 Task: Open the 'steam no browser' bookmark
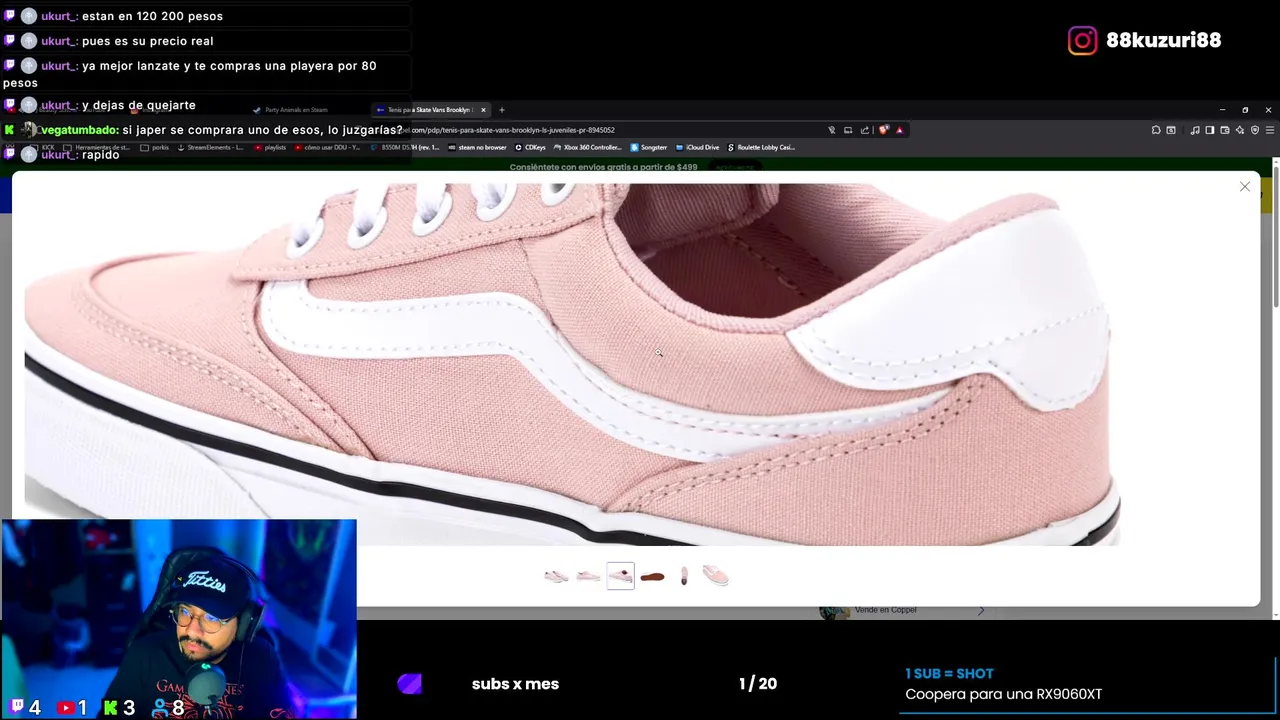pyautogui.click(x=477, y=148)
